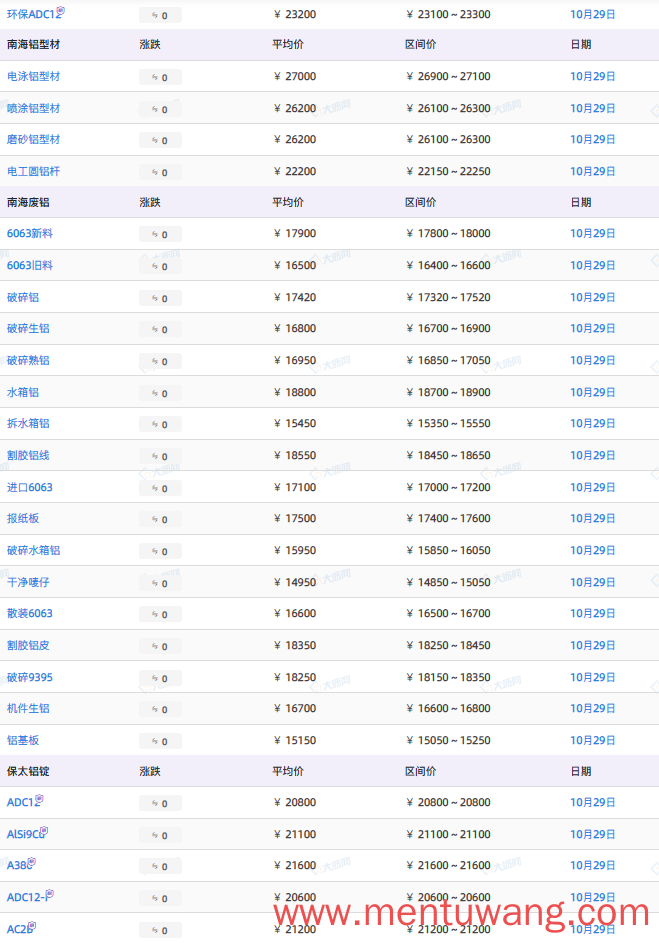Click the 10月29日 date in 水箱铝 row
This screenshot has width=659, height=943.
tap(593, 392)
